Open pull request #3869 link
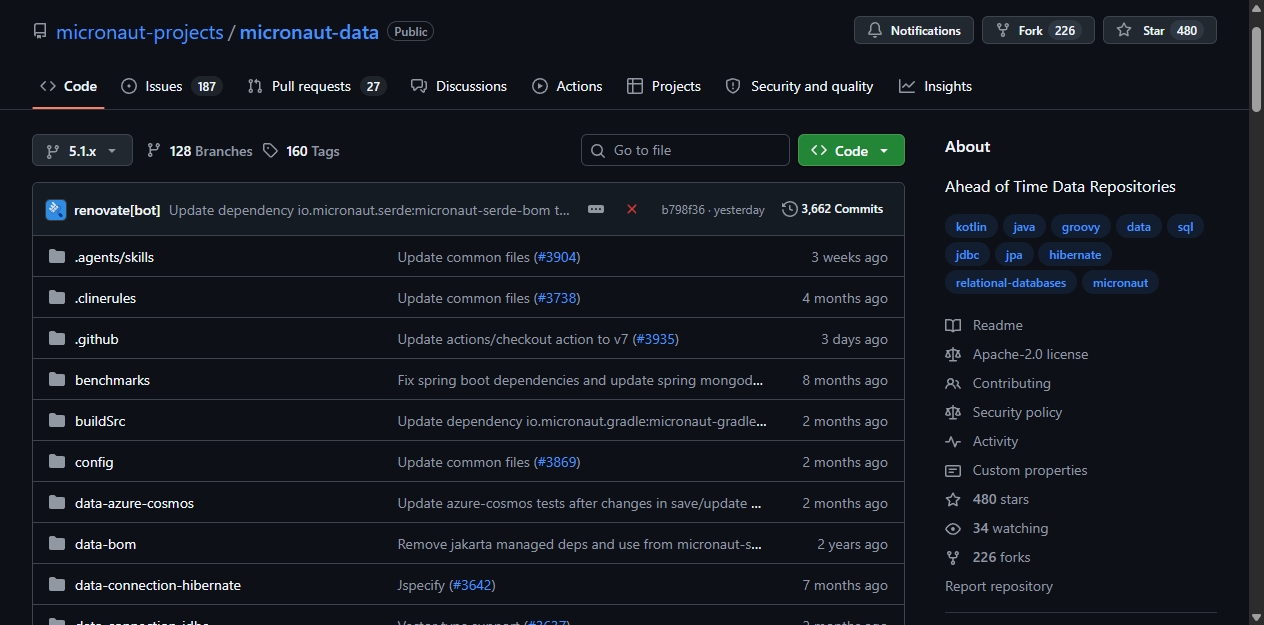This screenshot has width=1264, height=625. (x=557, y=462)
